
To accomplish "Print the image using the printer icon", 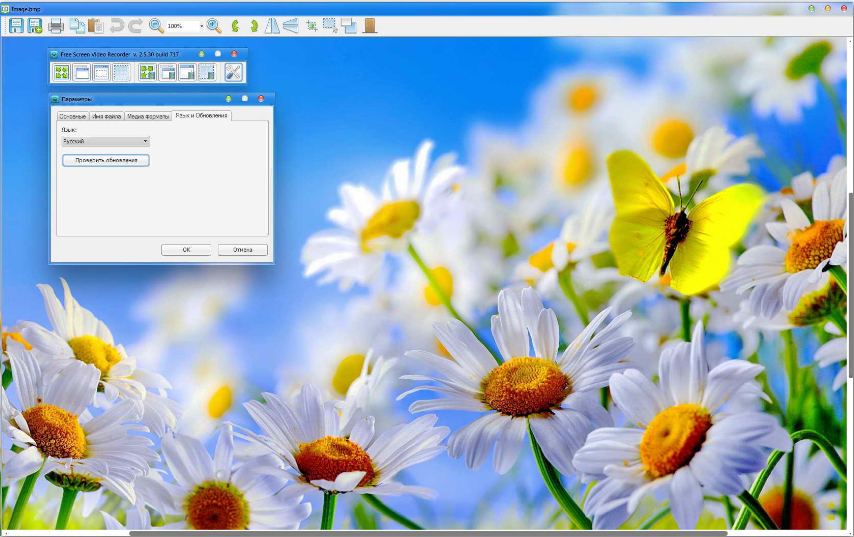I will 57,25.
